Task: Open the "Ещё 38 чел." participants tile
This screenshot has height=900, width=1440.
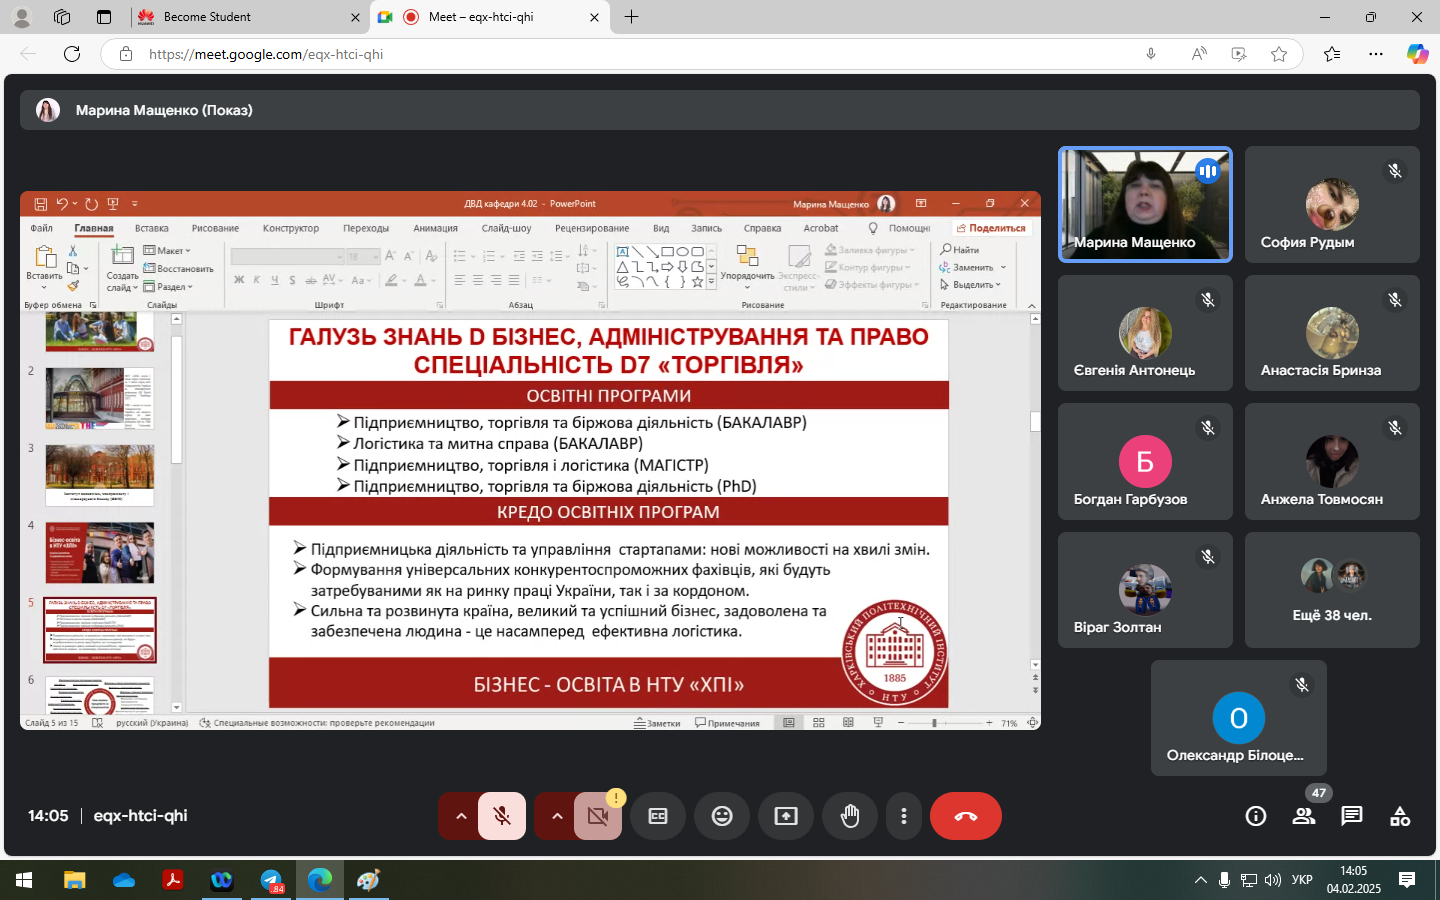Action: 1332,590
